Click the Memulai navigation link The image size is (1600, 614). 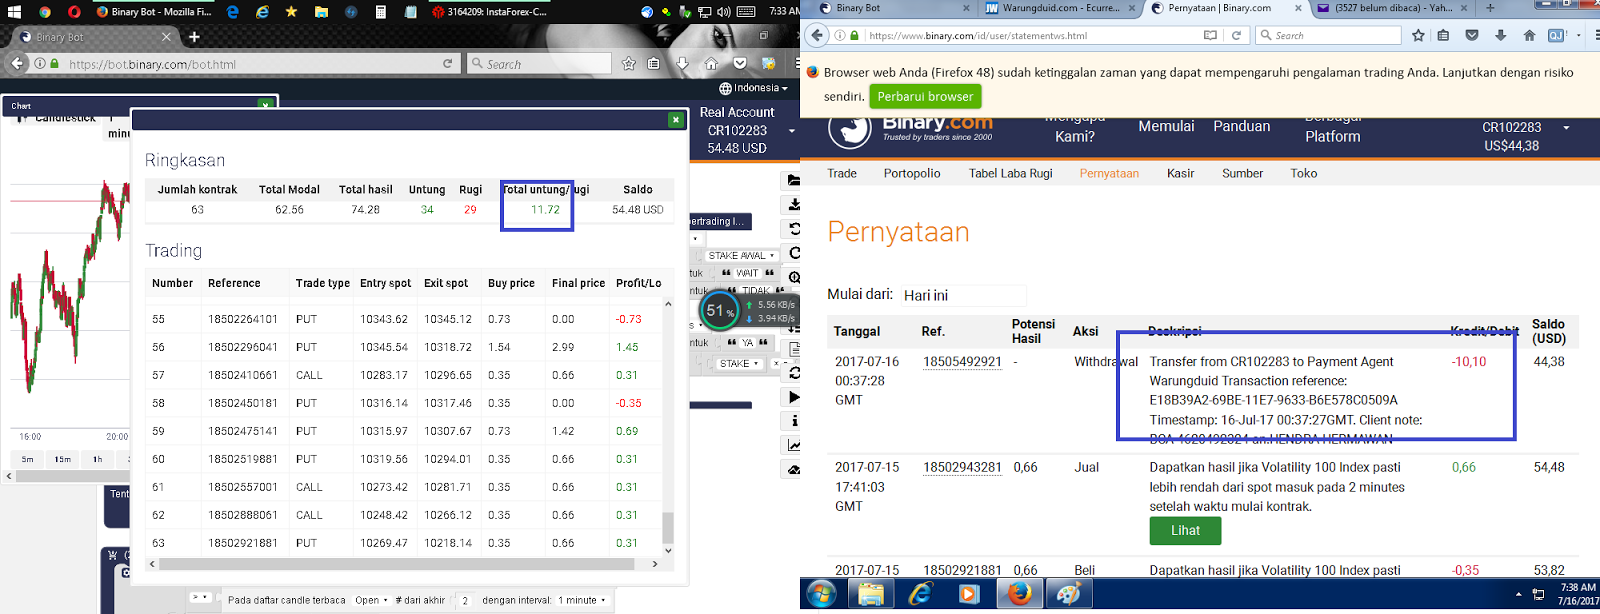coord(1166,127)
